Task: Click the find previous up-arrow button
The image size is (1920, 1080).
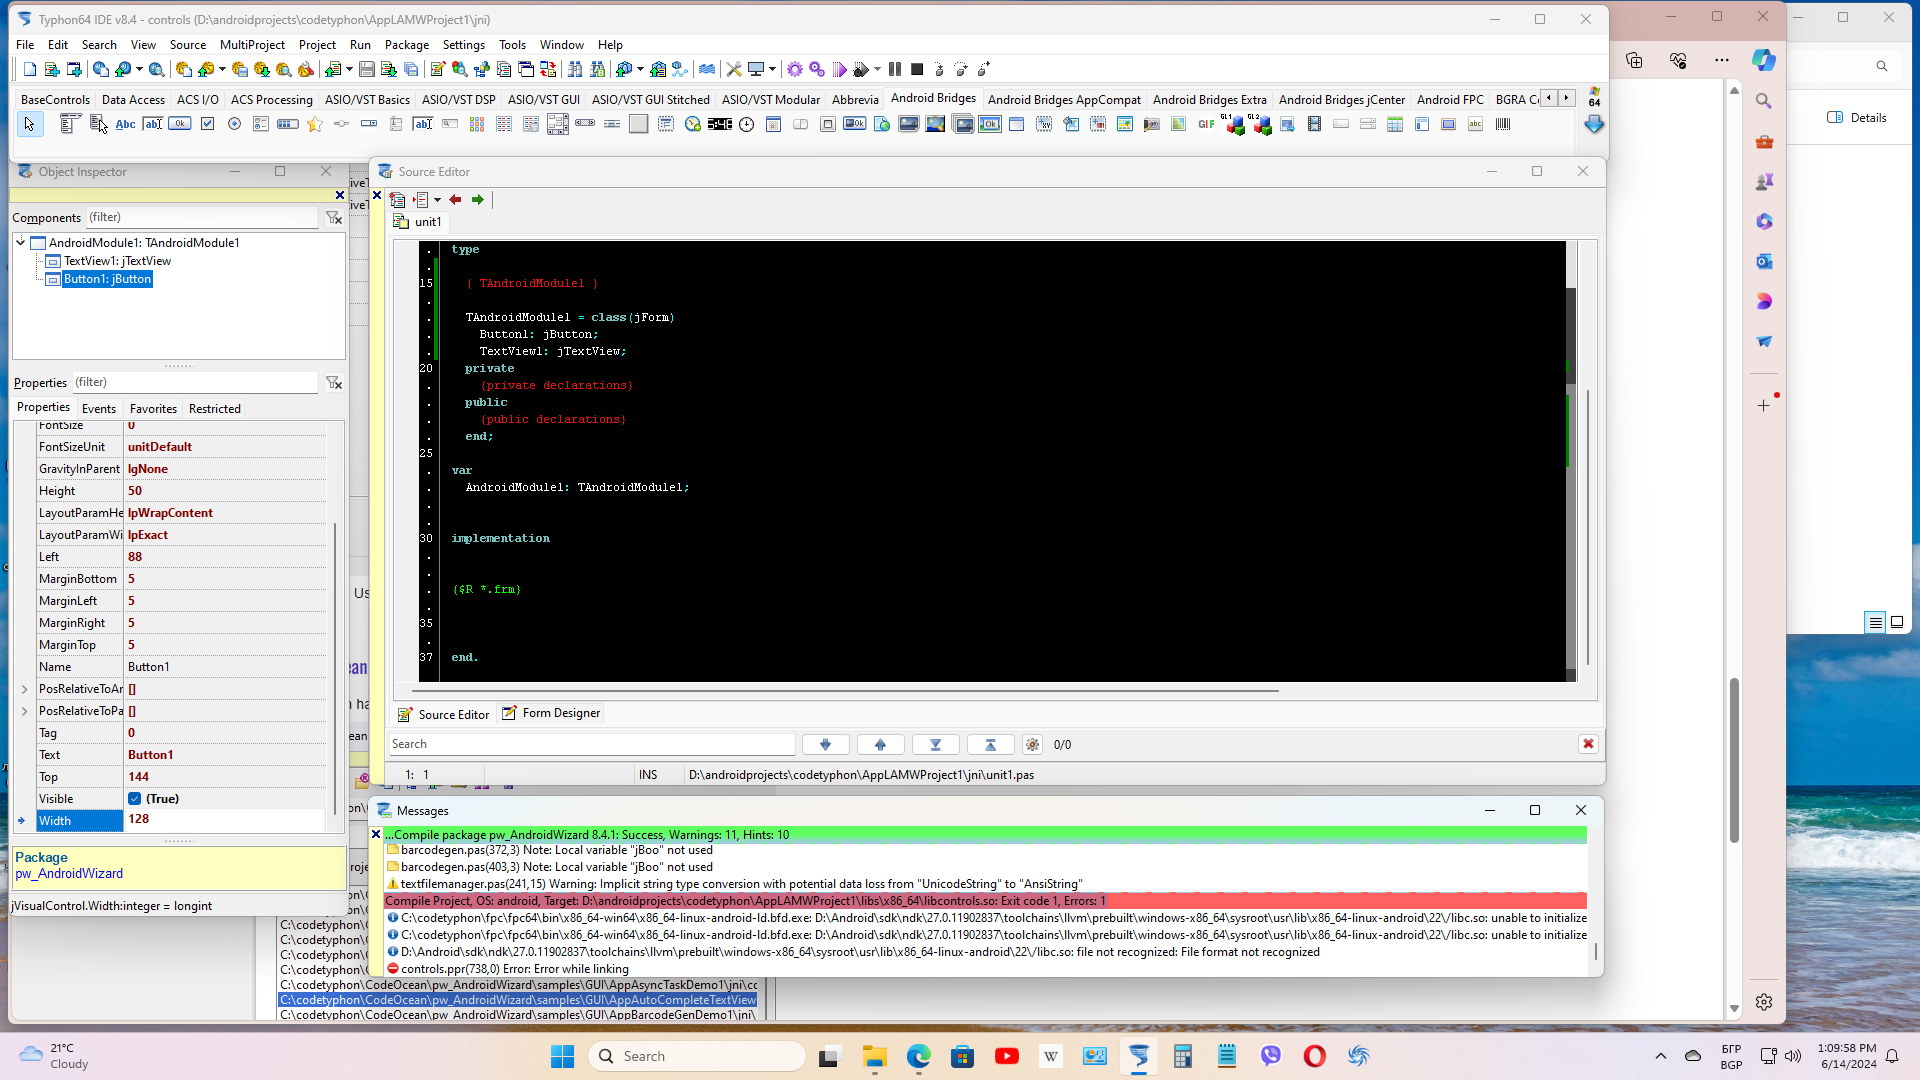Action: (880, 745)
